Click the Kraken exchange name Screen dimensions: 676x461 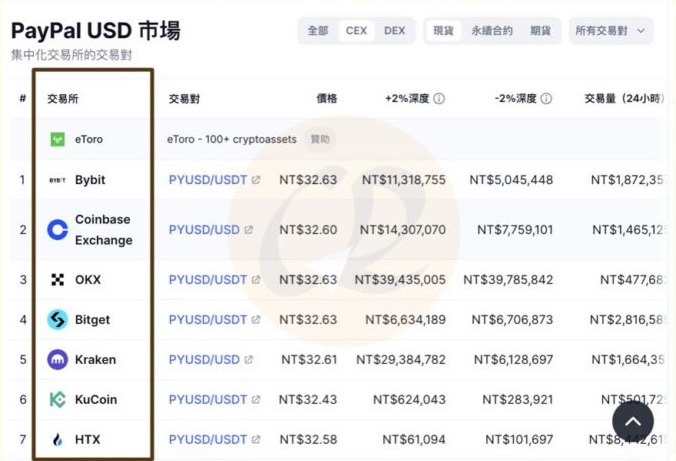pyautogui.click(x=95, y=360)
